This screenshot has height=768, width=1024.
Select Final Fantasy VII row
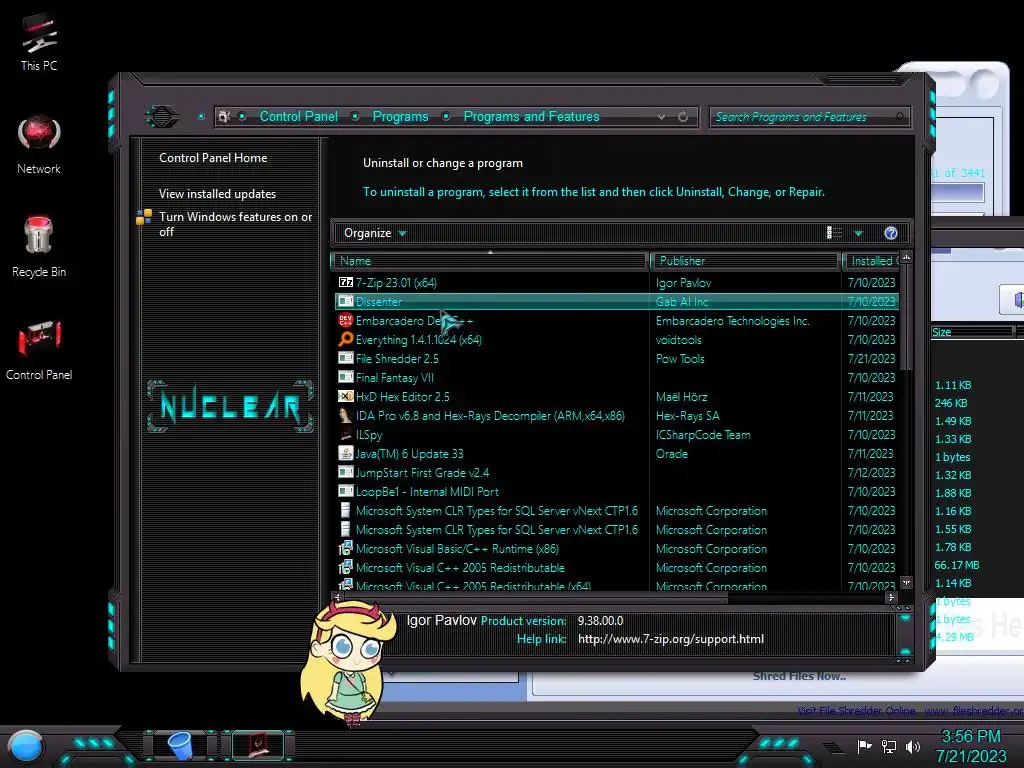coord(616,377)
